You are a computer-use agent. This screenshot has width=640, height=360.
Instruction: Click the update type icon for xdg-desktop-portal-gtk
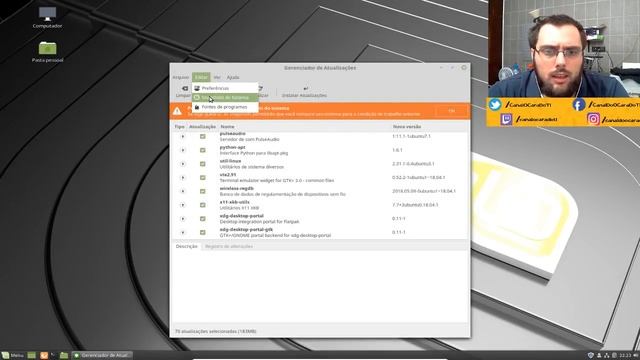(182, 232)
